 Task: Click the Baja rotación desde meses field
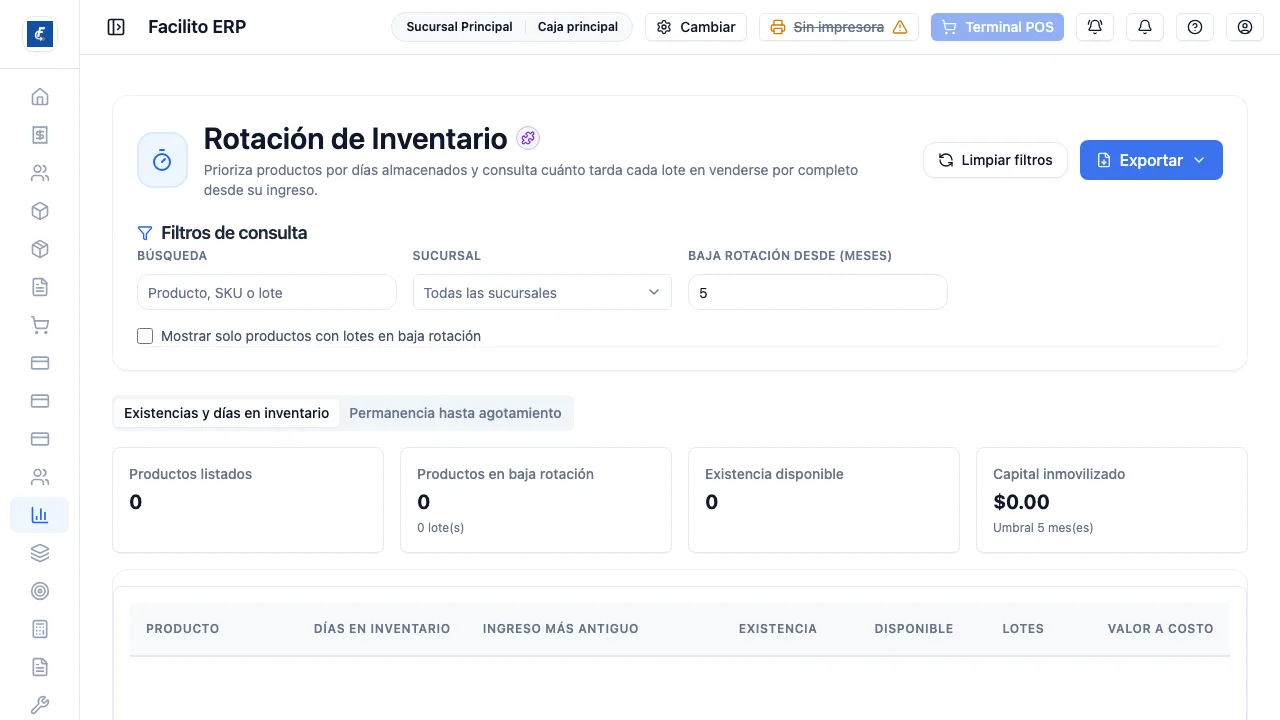point(818,292)
